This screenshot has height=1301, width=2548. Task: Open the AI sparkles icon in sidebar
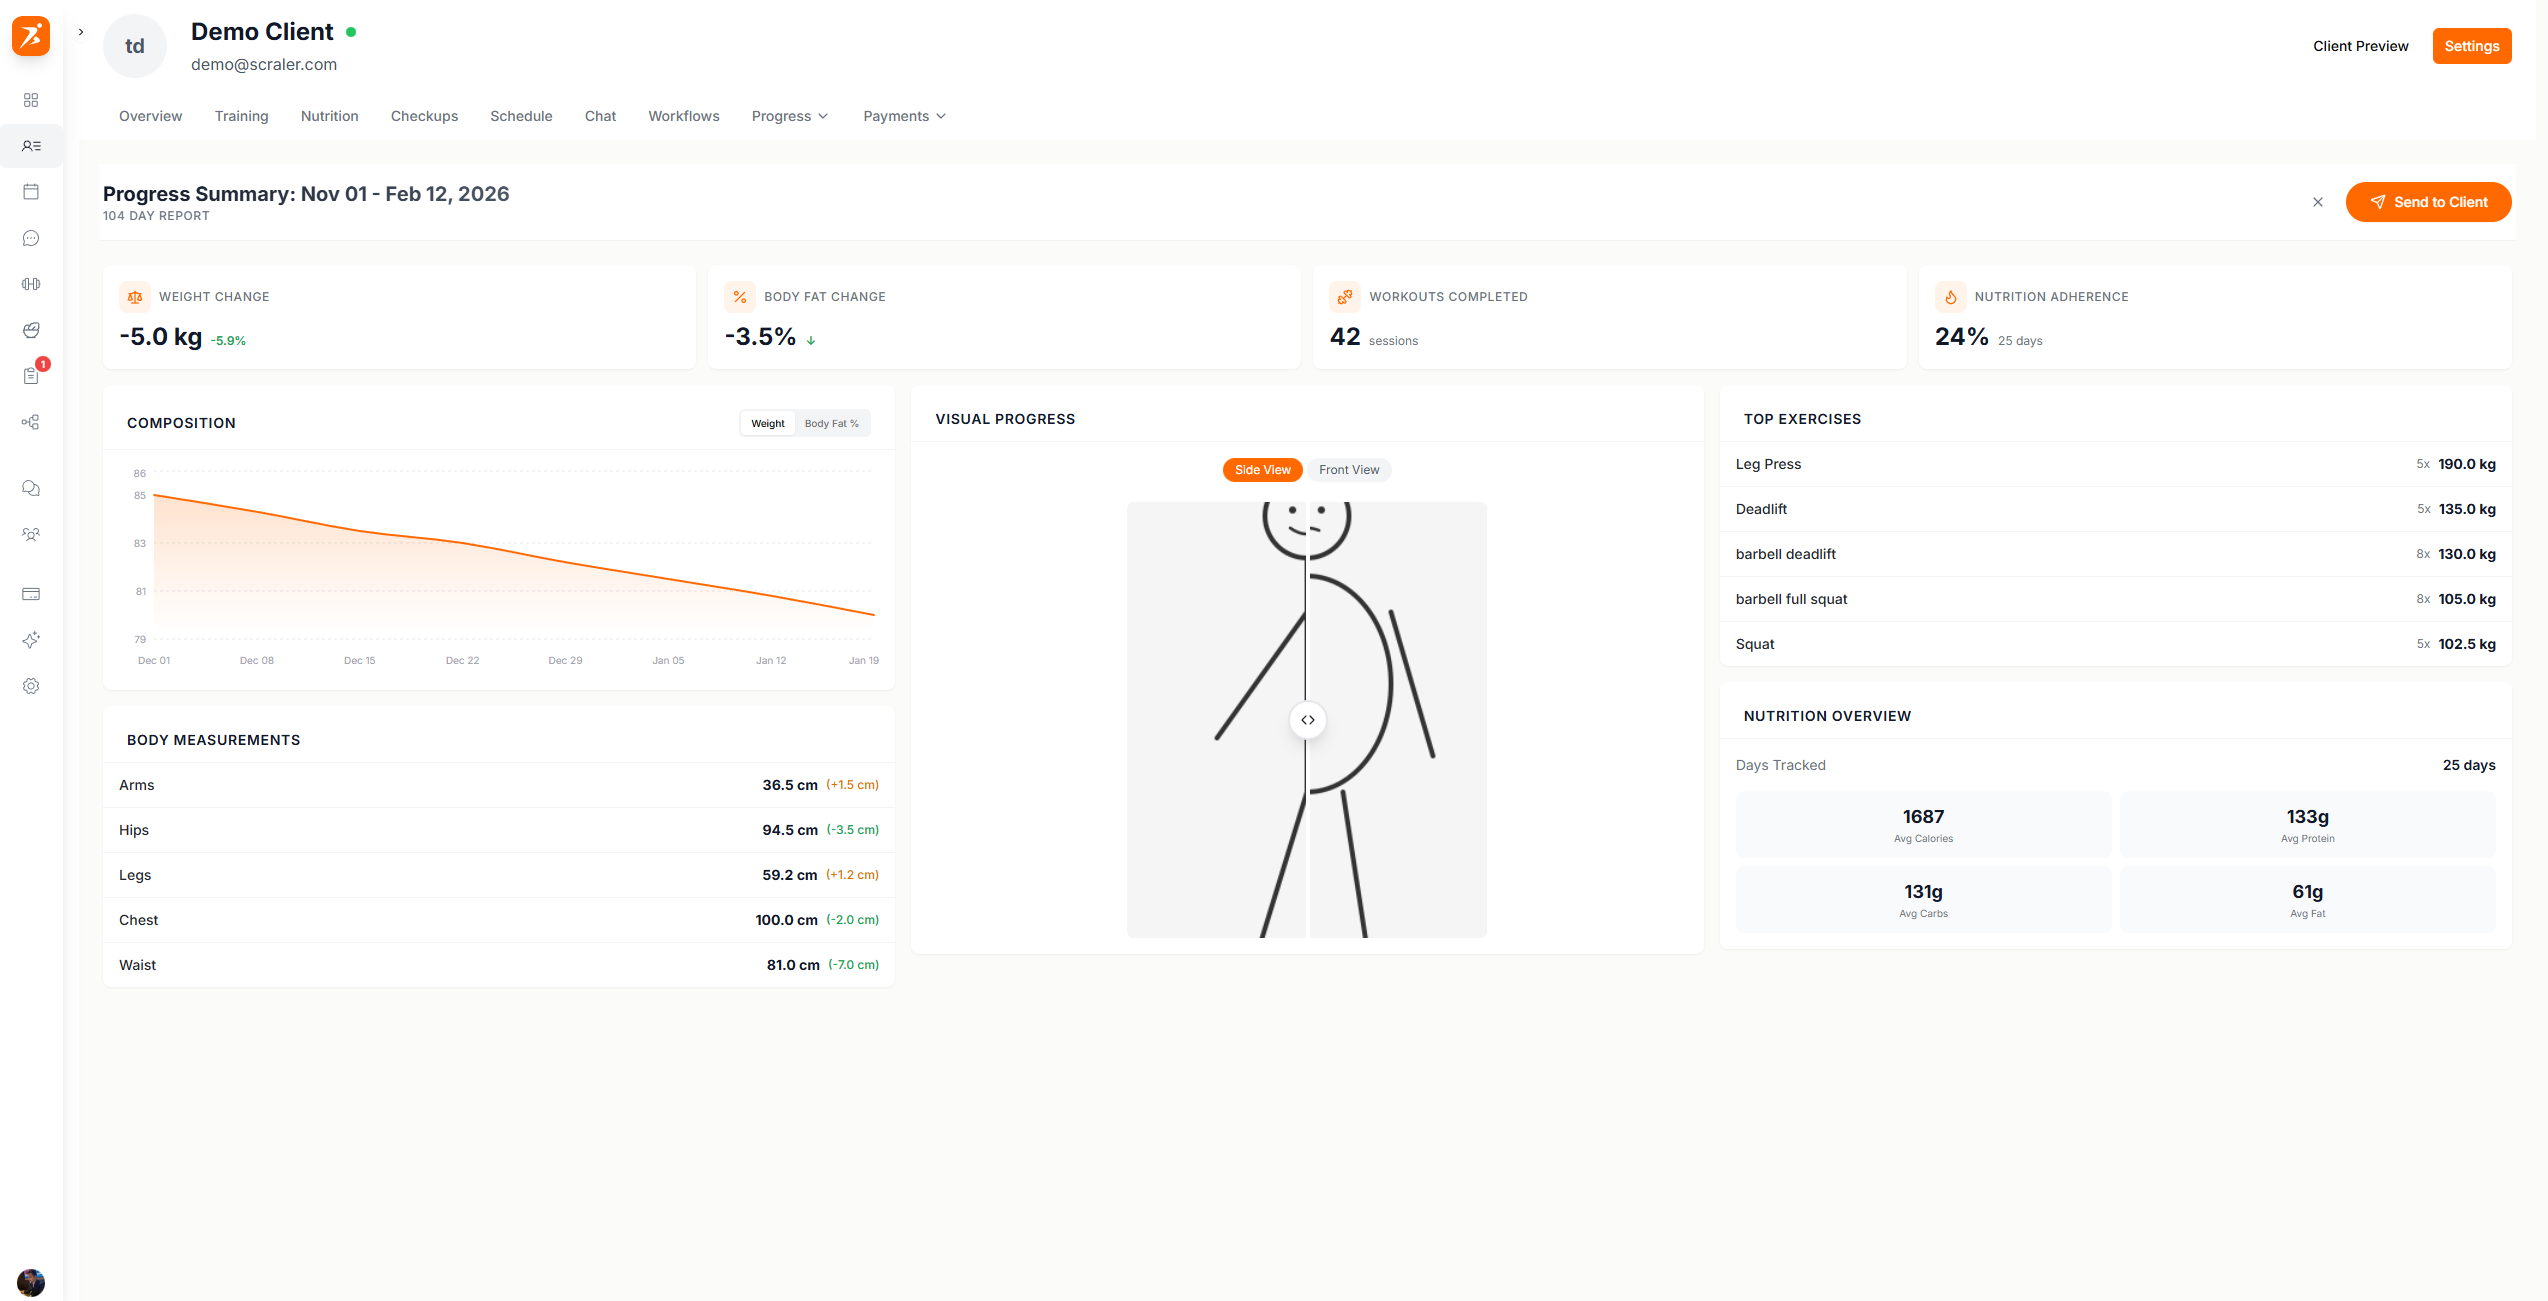(x=31, y=640)
